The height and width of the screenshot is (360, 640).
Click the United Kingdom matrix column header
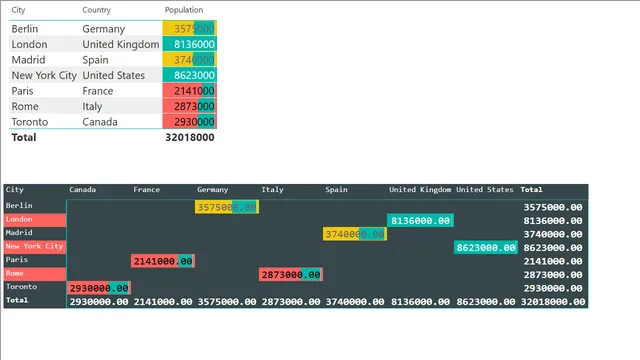click(x=420, y=190)
